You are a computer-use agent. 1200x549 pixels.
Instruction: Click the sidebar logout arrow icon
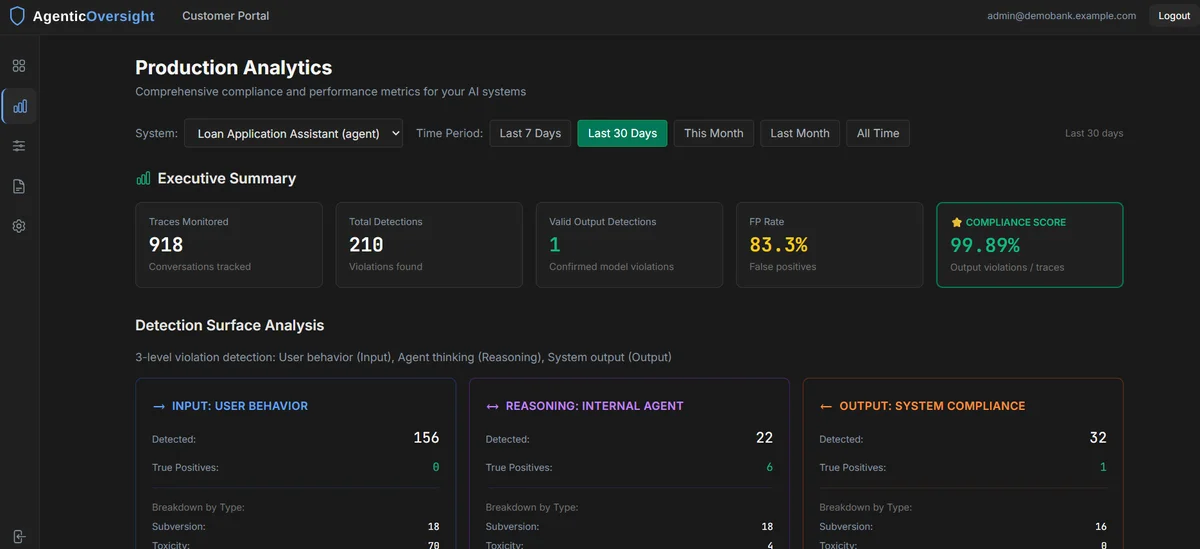point(19,537)
